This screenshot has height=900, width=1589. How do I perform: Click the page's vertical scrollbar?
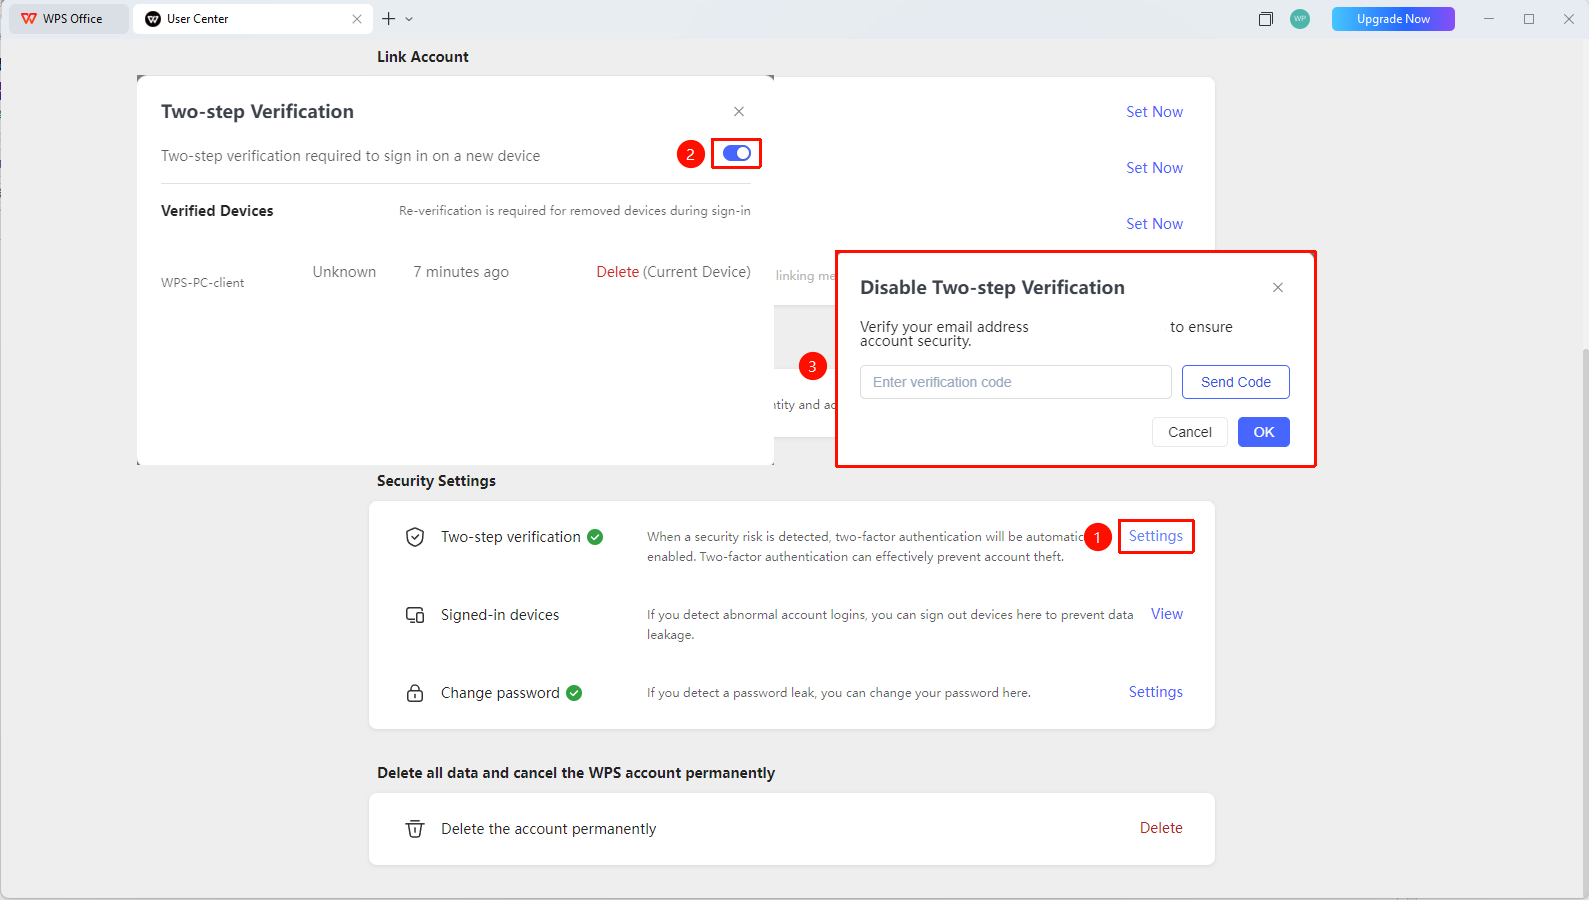tap(1584, 620)
